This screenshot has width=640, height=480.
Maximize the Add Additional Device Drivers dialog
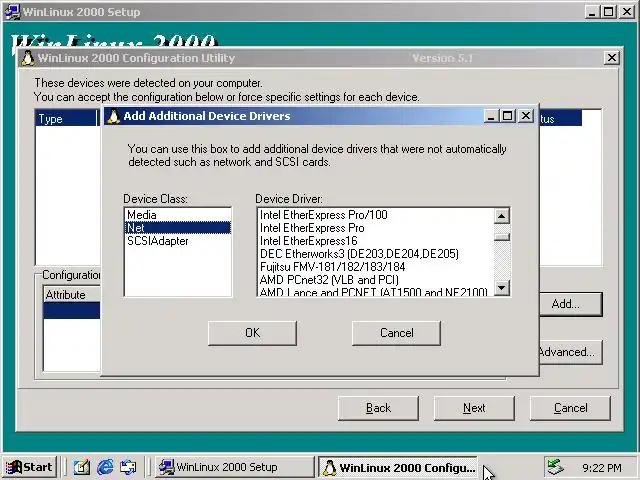pyautogui.click(x=507, y=116)
